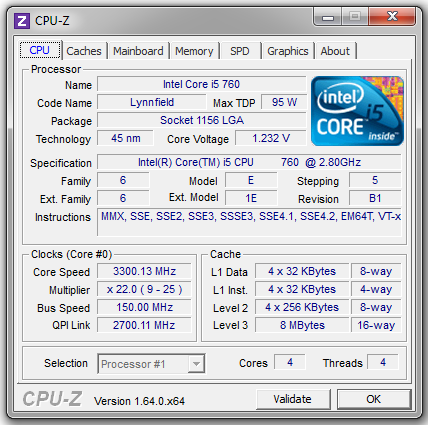Close the CPU-Z window
Viewport: 428px width, 426px height.
click(x=392, y=17)
